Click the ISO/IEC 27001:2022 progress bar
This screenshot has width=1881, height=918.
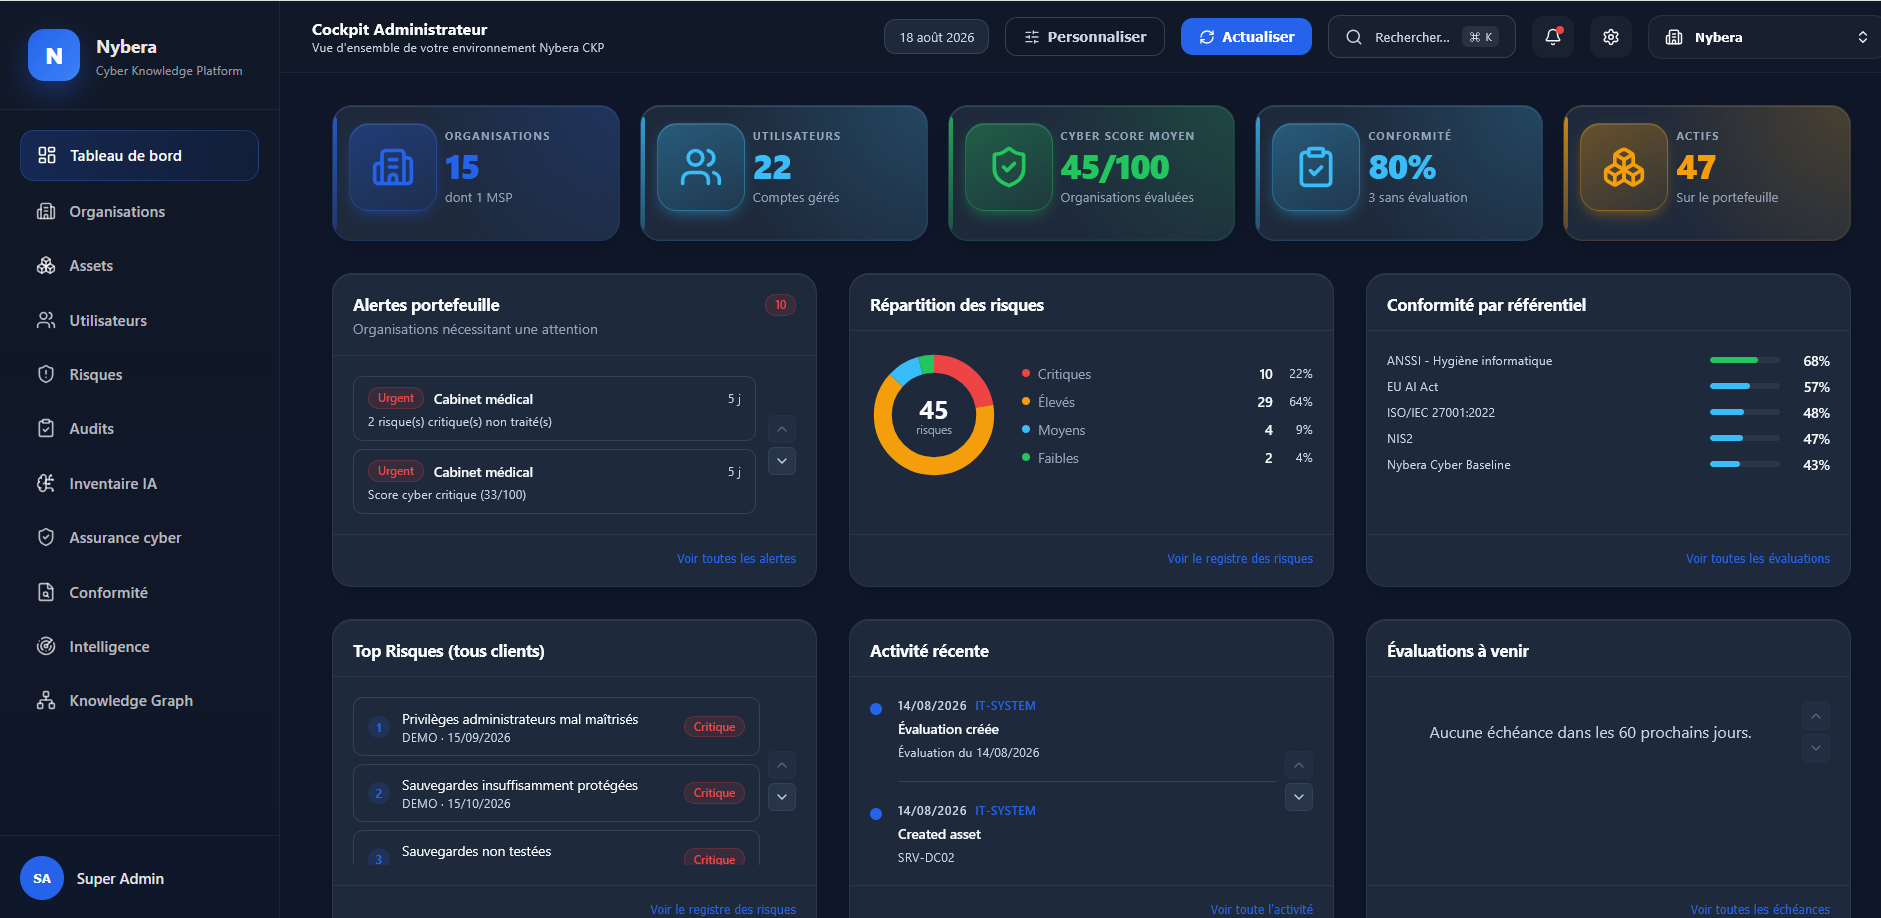tap(1745, 412)
